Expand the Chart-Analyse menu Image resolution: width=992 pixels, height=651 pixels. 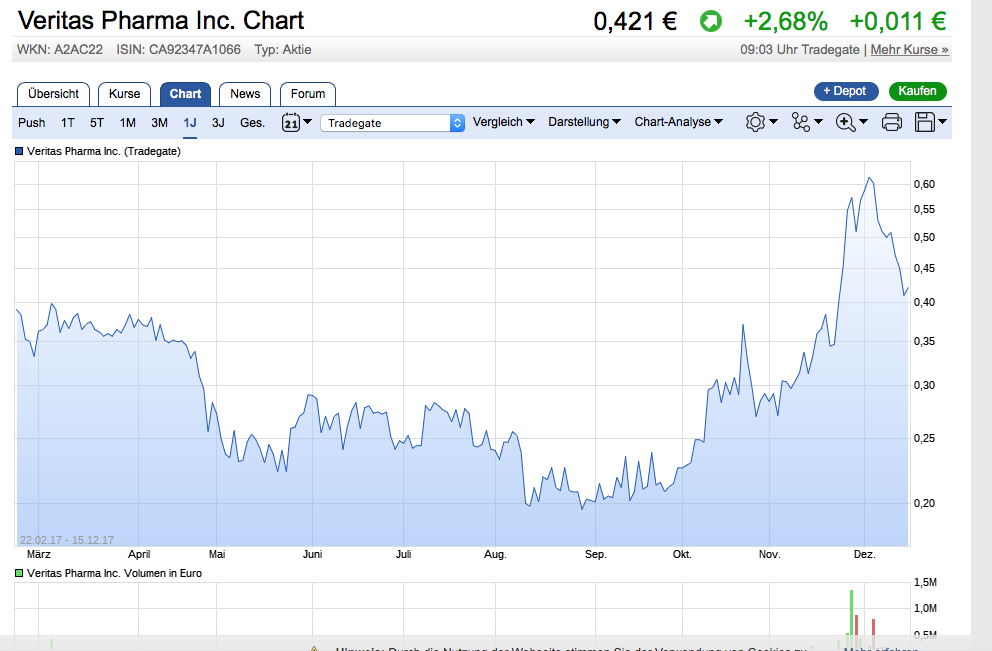click(677, 122)
